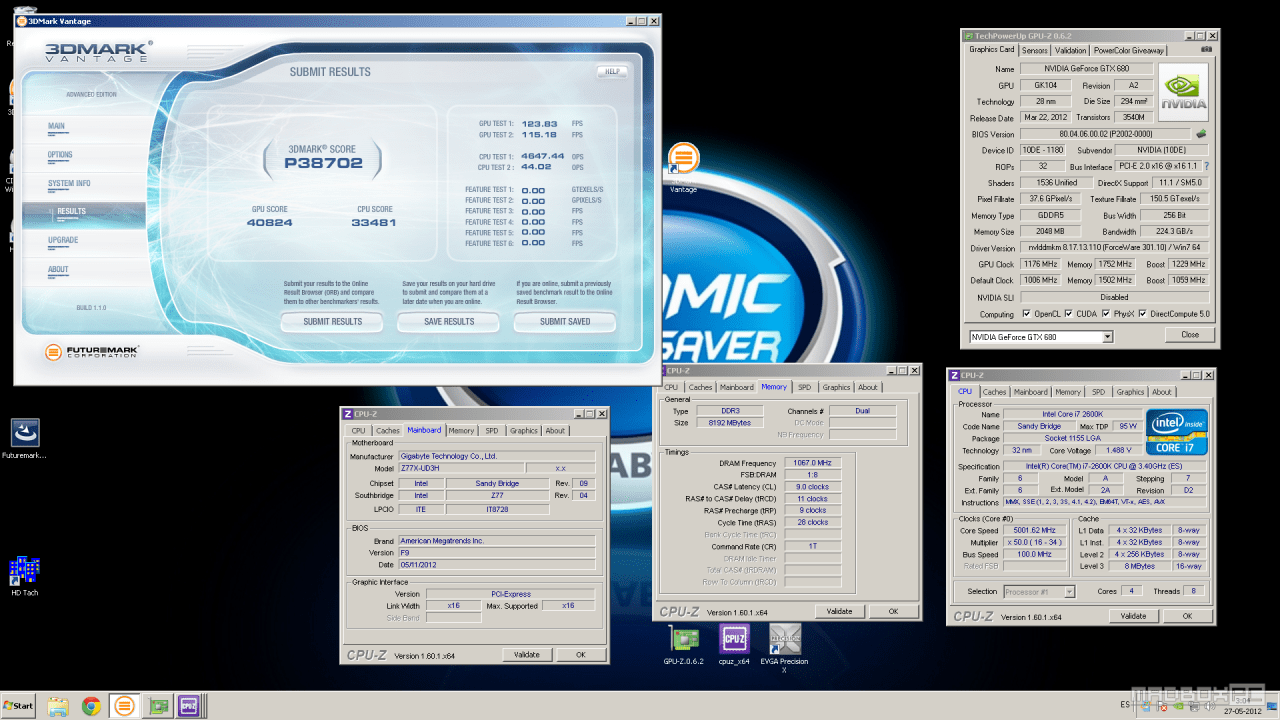Click the GPU Name field in GPU-Z

[1085, 69]
